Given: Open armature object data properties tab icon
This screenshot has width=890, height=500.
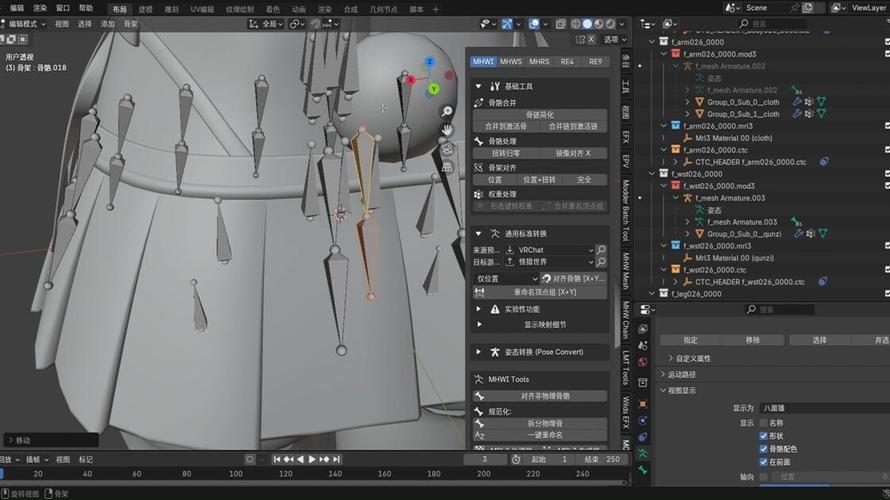Looking at the screenshot, I should point(643,453).
